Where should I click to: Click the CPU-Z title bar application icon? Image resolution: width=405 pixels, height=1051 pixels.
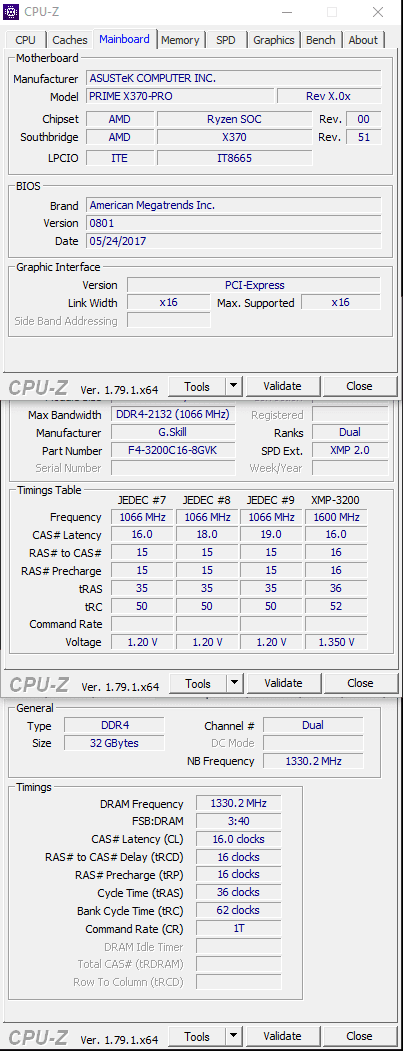pos(12,11)
